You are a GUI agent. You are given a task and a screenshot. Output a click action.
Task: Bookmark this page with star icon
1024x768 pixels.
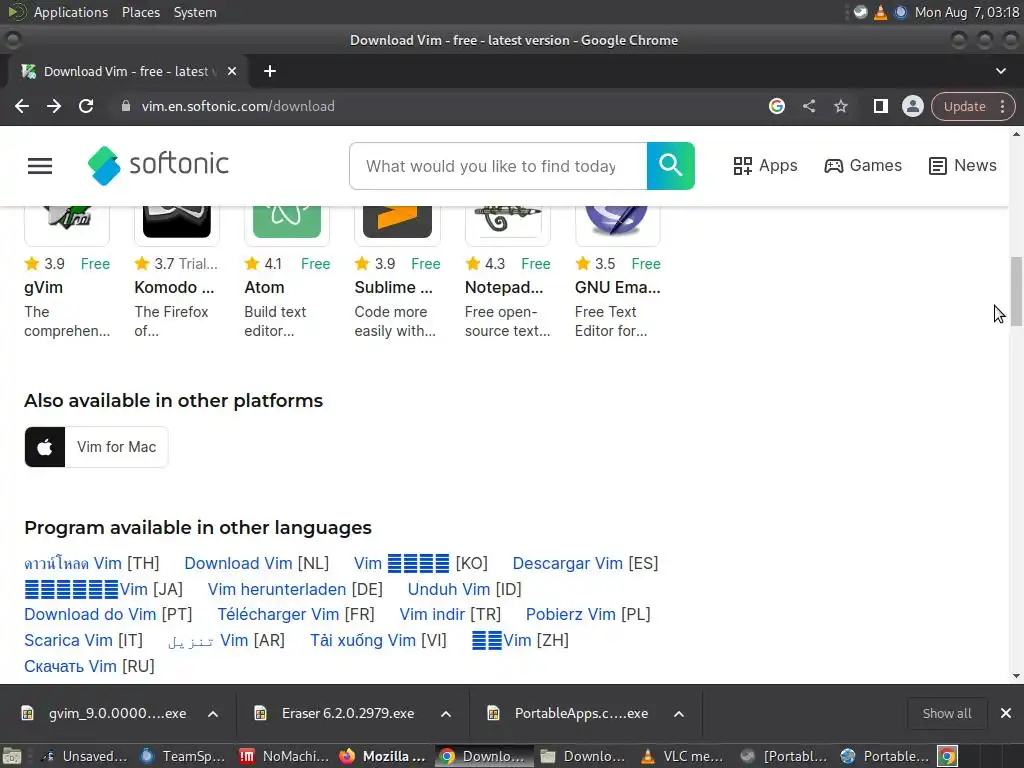841,106
